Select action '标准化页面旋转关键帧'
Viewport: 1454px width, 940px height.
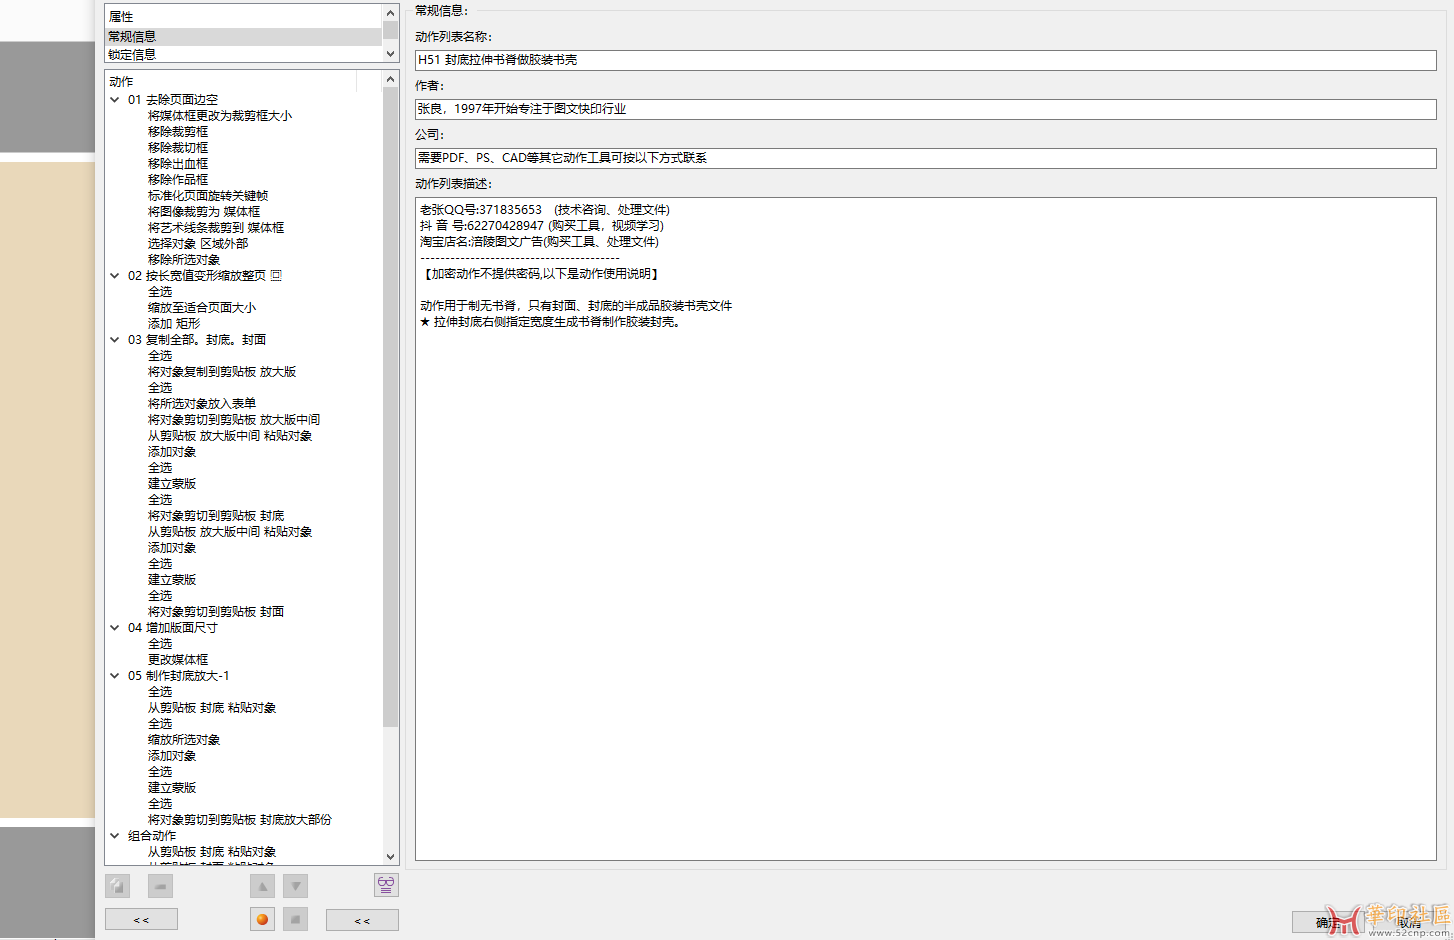coord(208,196)
